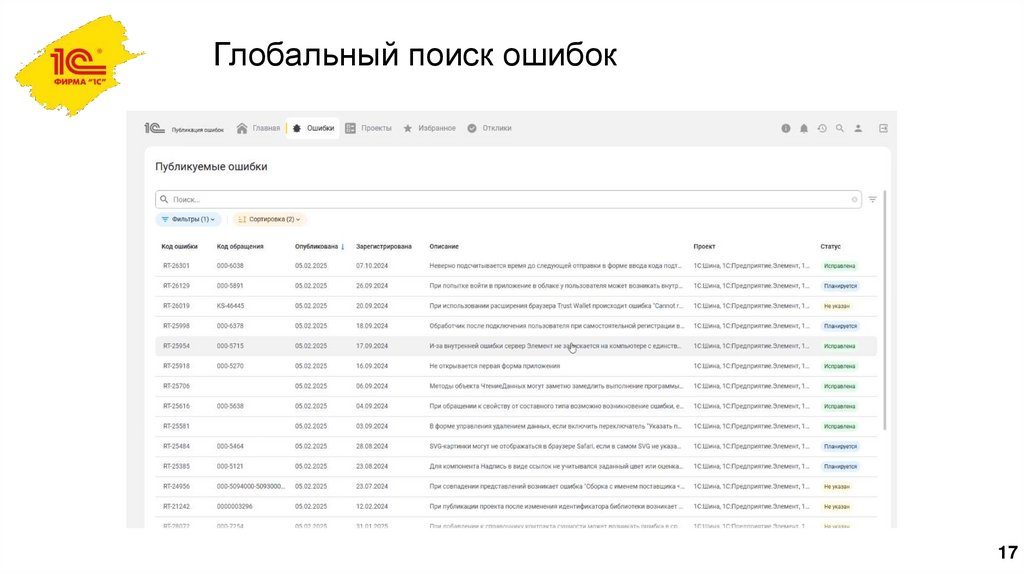Click Планируется status badge of RT-26129
The height and width of the screenshot is (574, 1024).
840,286
